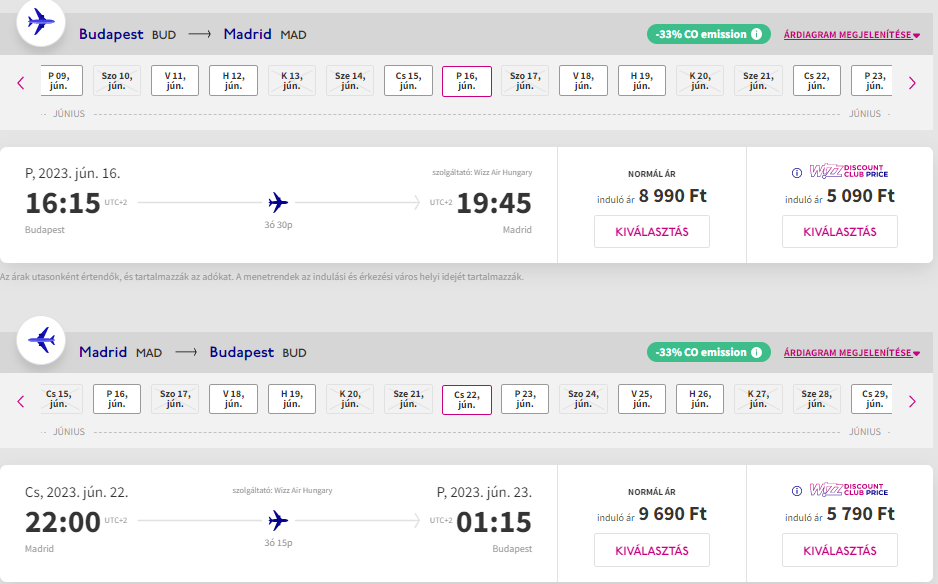Show later outbound dates with right arrow
The image size is (938, 584).
coord(912,83)
